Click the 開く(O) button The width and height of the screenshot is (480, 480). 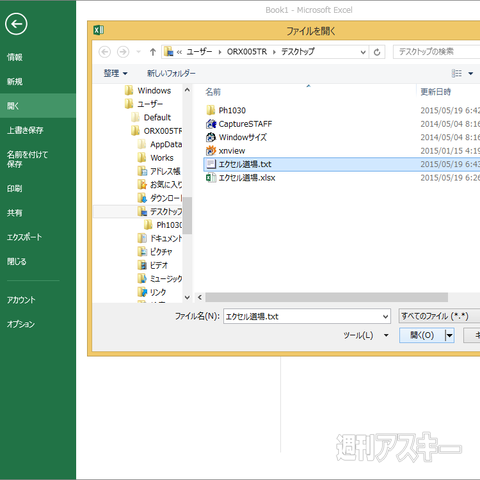pyautogui.click(x=422, y=335)
